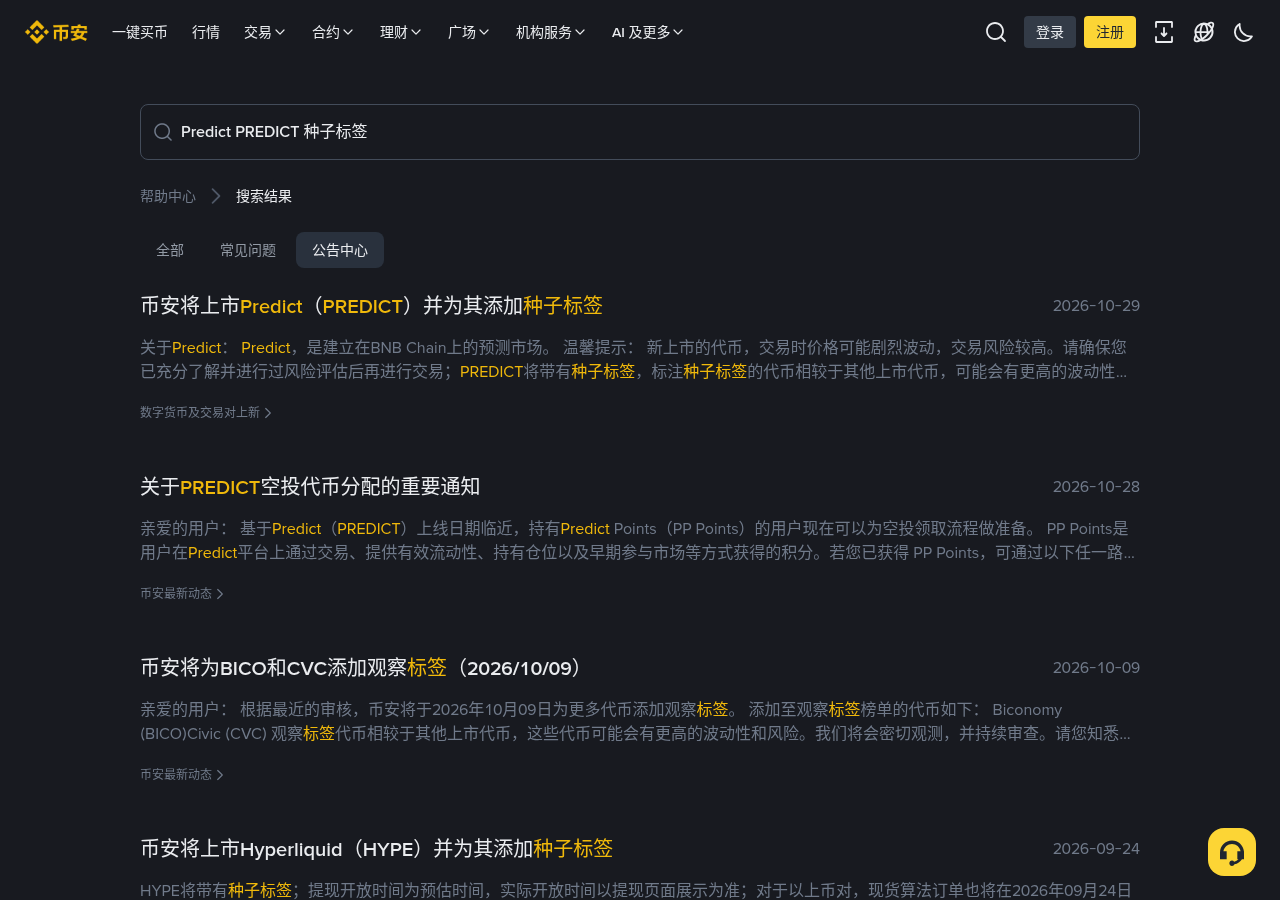Toggle the dark mode moon icon
Image resolution: width=1280 pixels, height=900 pixels.
tap(1244, 32)
